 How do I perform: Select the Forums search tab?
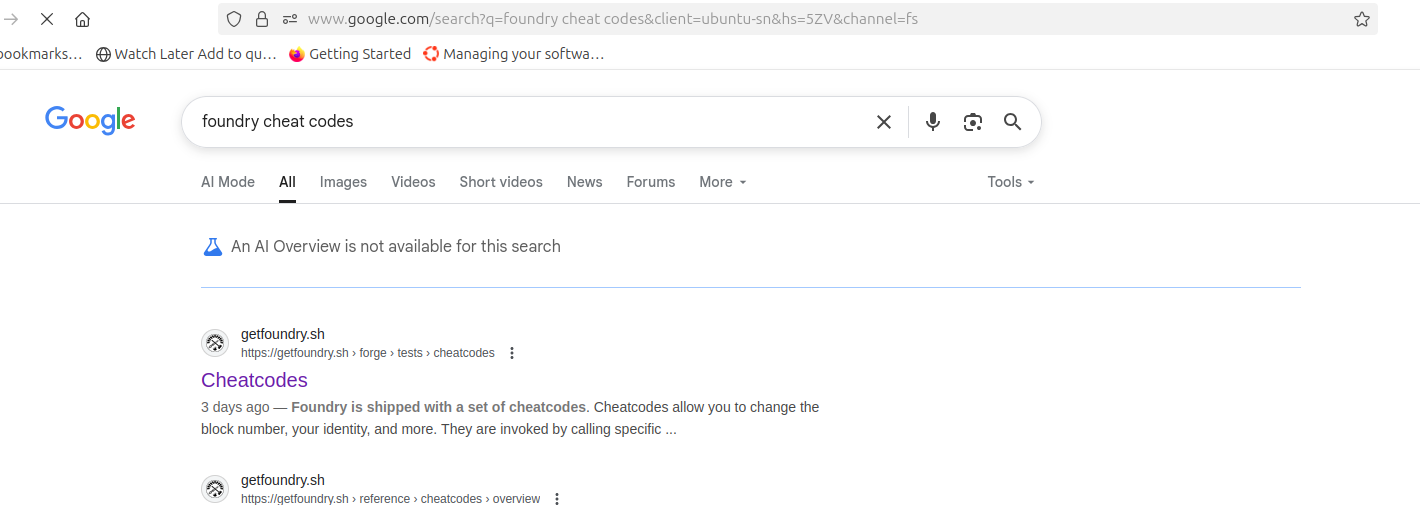(651, 182)
